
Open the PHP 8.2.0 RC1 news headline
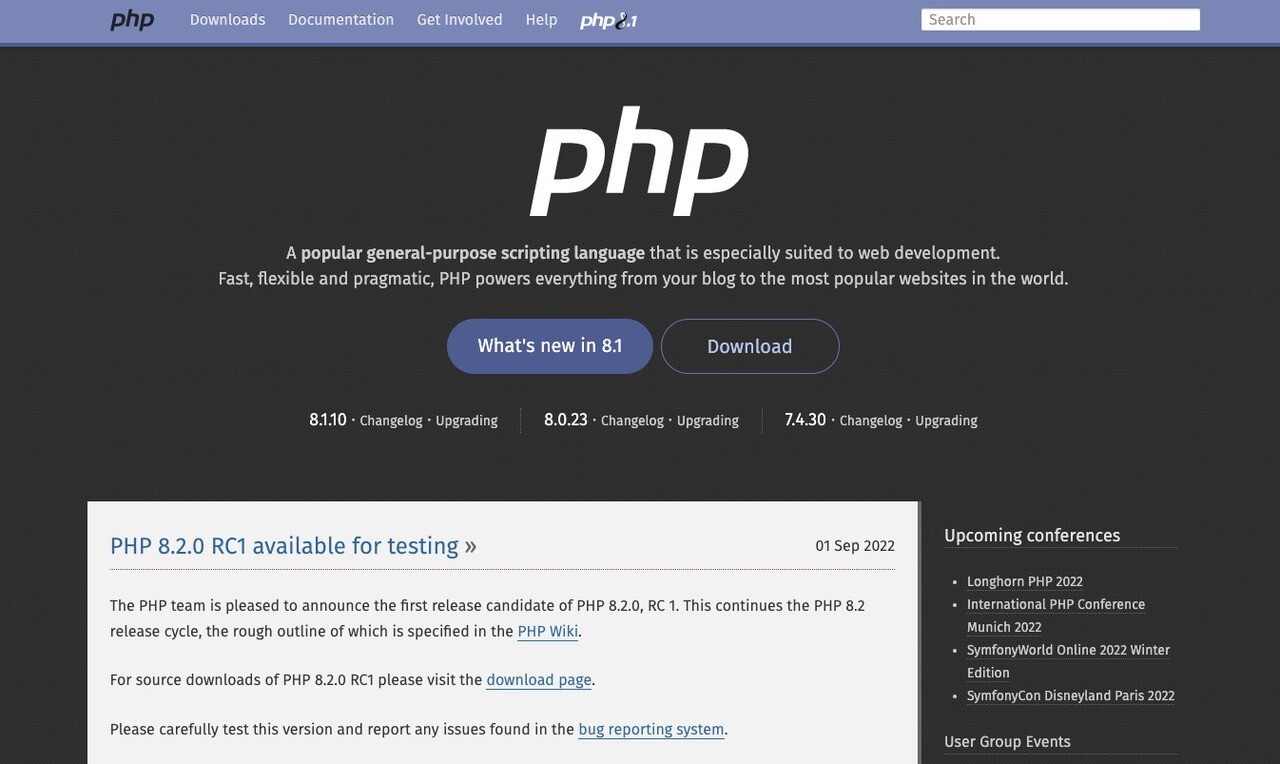pos(284,546)
